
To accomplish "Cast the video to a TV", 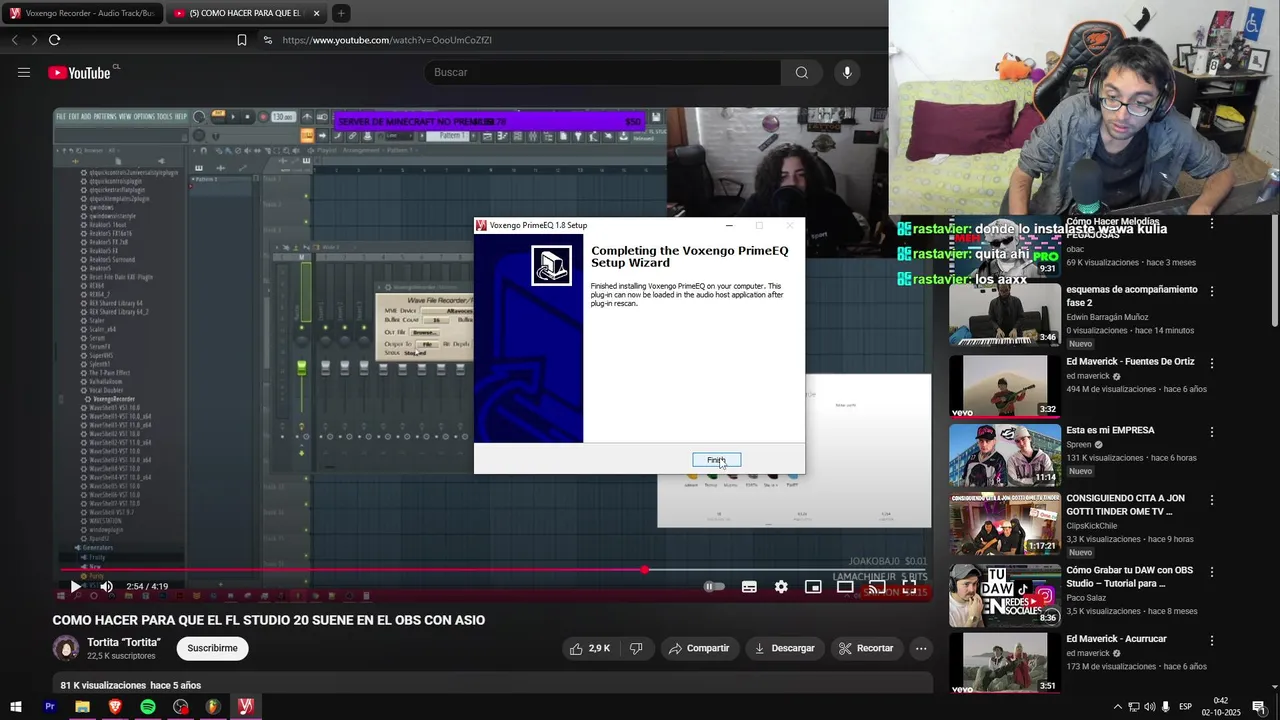I will click(877, 587).
